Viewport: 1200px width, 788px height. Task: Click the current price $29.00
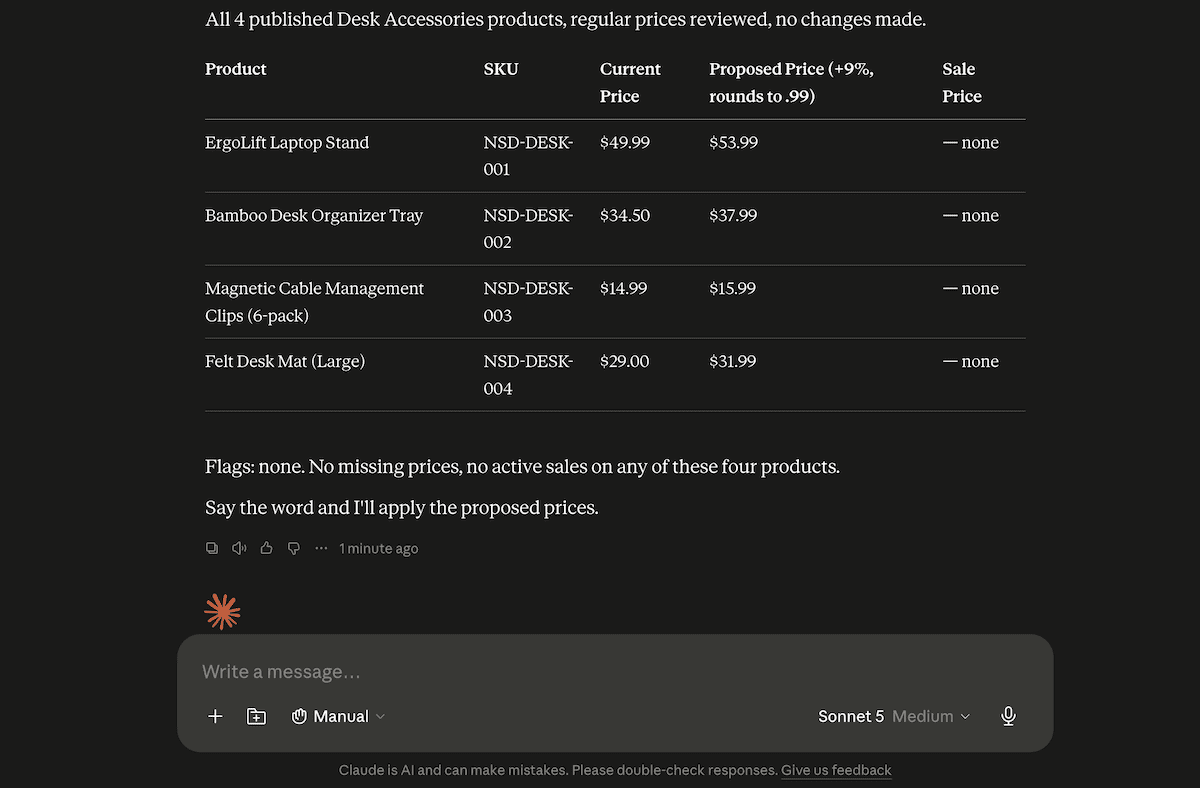tap(625, 361)
